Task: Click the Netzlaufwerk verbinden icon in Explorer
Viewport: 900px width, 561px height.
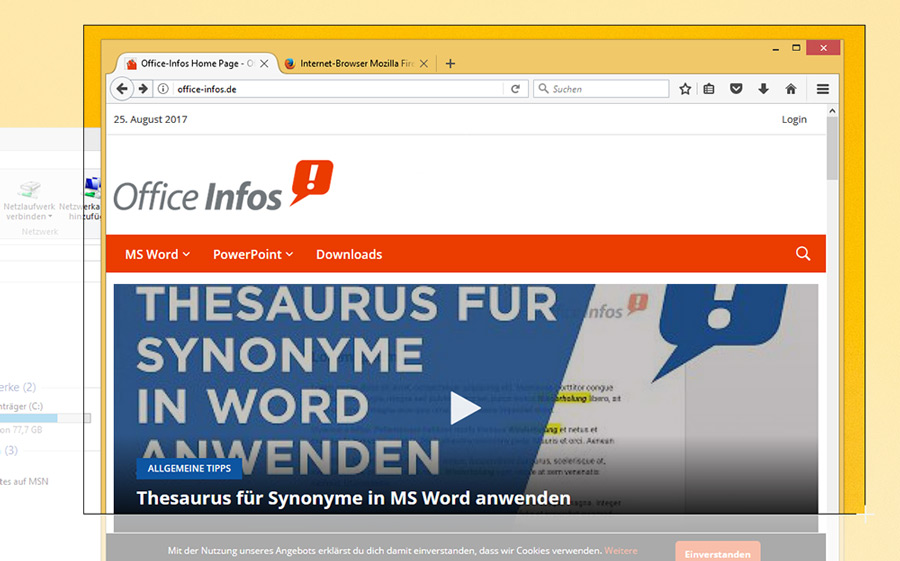Action: (29, 189)
